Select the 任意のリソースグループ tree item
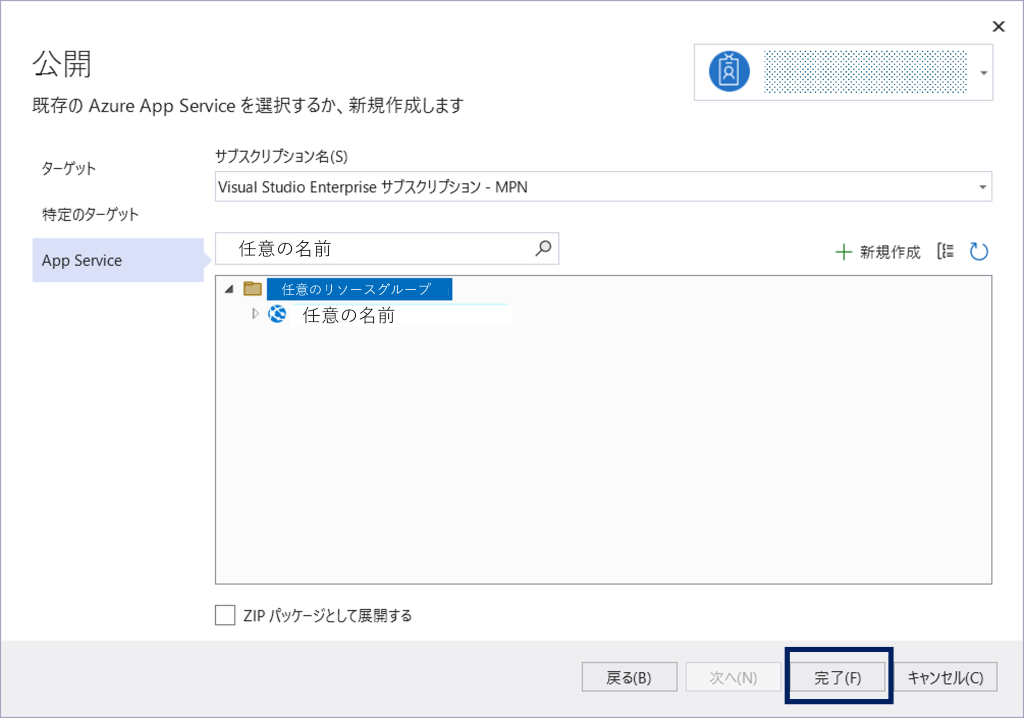Image resolution: width=1024 pixels, height=718 pixels. 359,289
